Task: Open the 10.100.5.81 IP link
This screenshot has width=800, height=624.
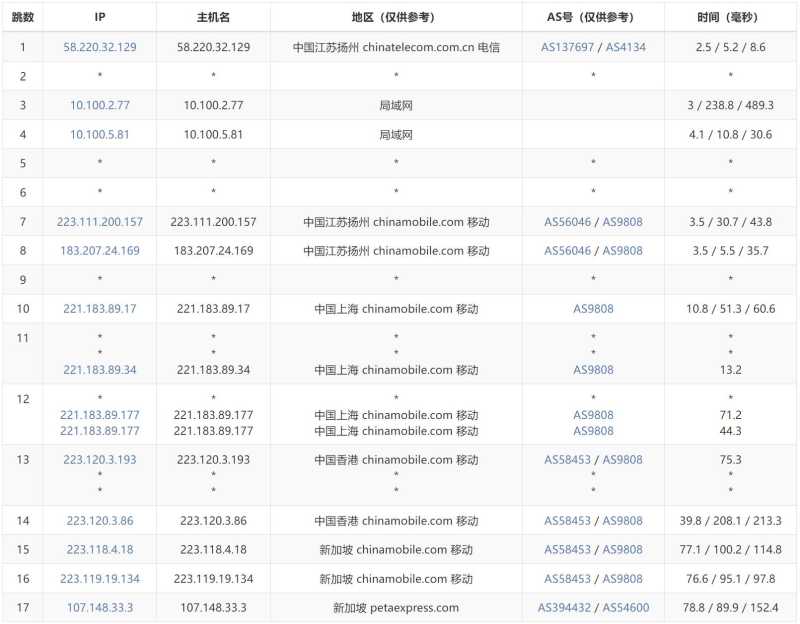Action: tap(98, 134)
